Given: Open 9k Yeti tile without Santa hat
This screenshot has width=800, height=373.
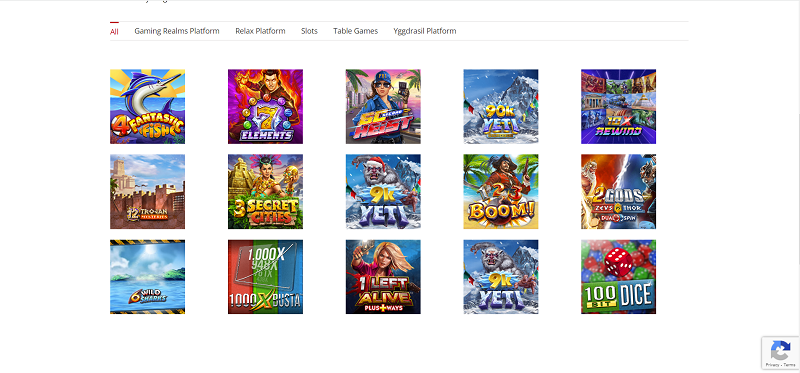Looking at the screenshot, I should click(x=501, y=277).
